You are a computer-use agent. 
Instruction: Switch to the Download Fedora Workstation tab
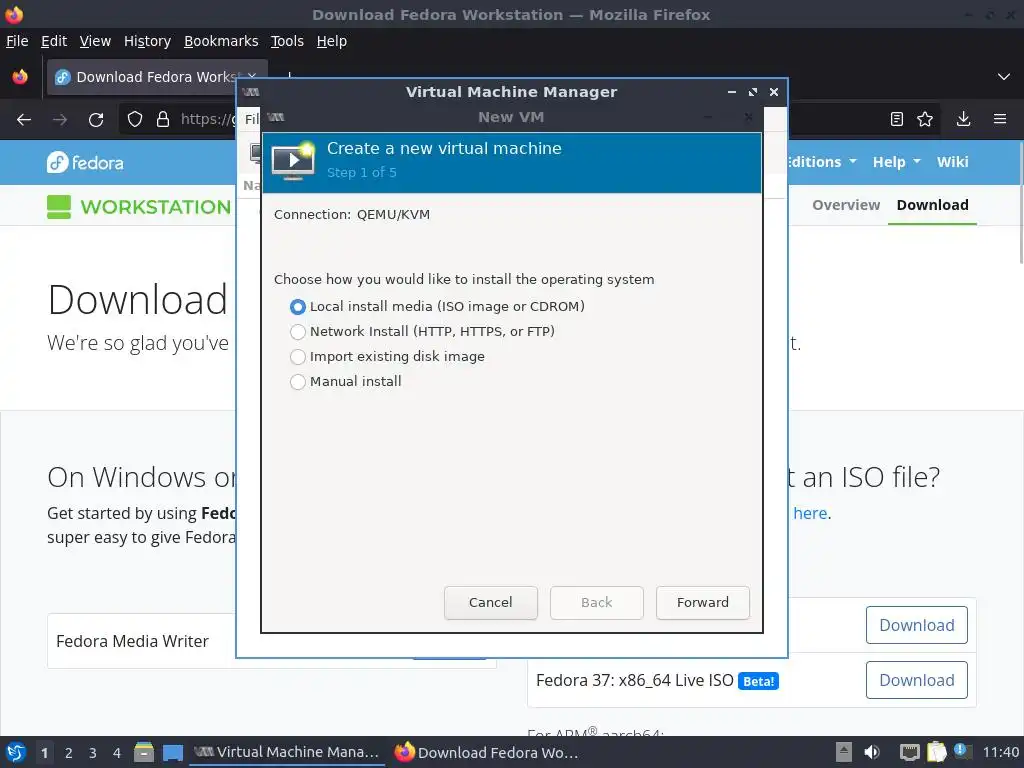coord(156,77)
